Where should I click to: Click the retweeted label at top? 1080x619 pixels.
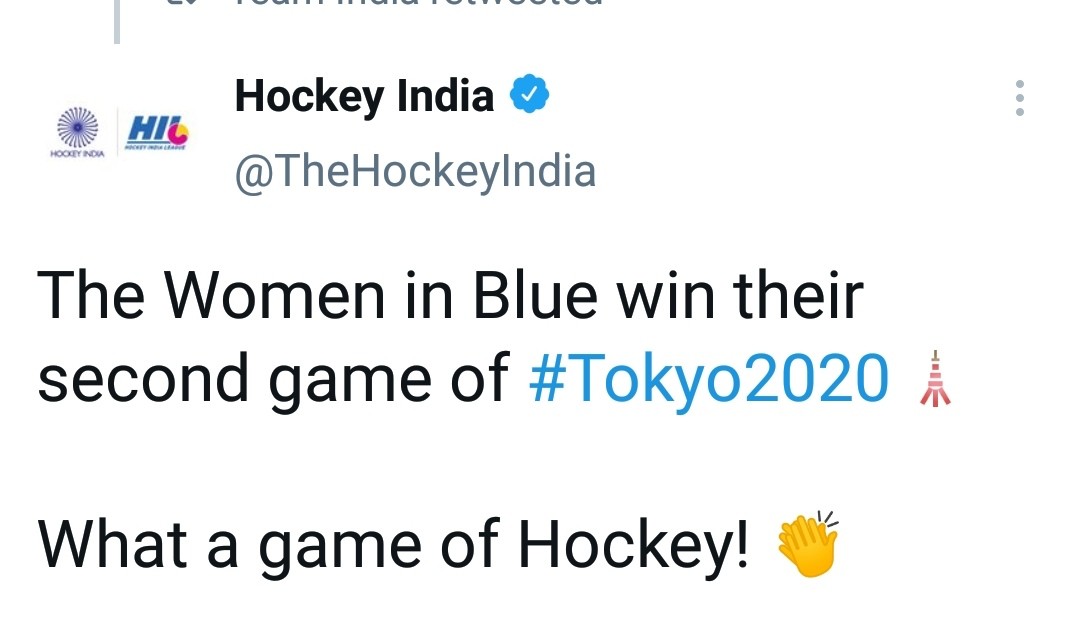click(x=420, y=4)
